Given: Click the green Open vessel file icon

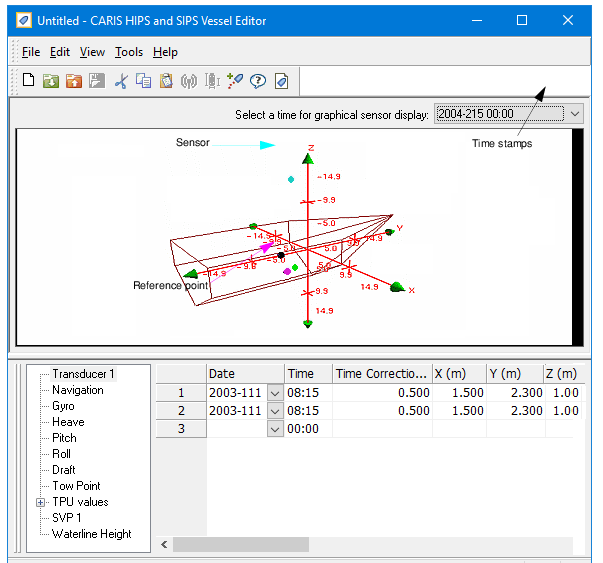Looking at the screenshot, I should click(x=51, y=81).
